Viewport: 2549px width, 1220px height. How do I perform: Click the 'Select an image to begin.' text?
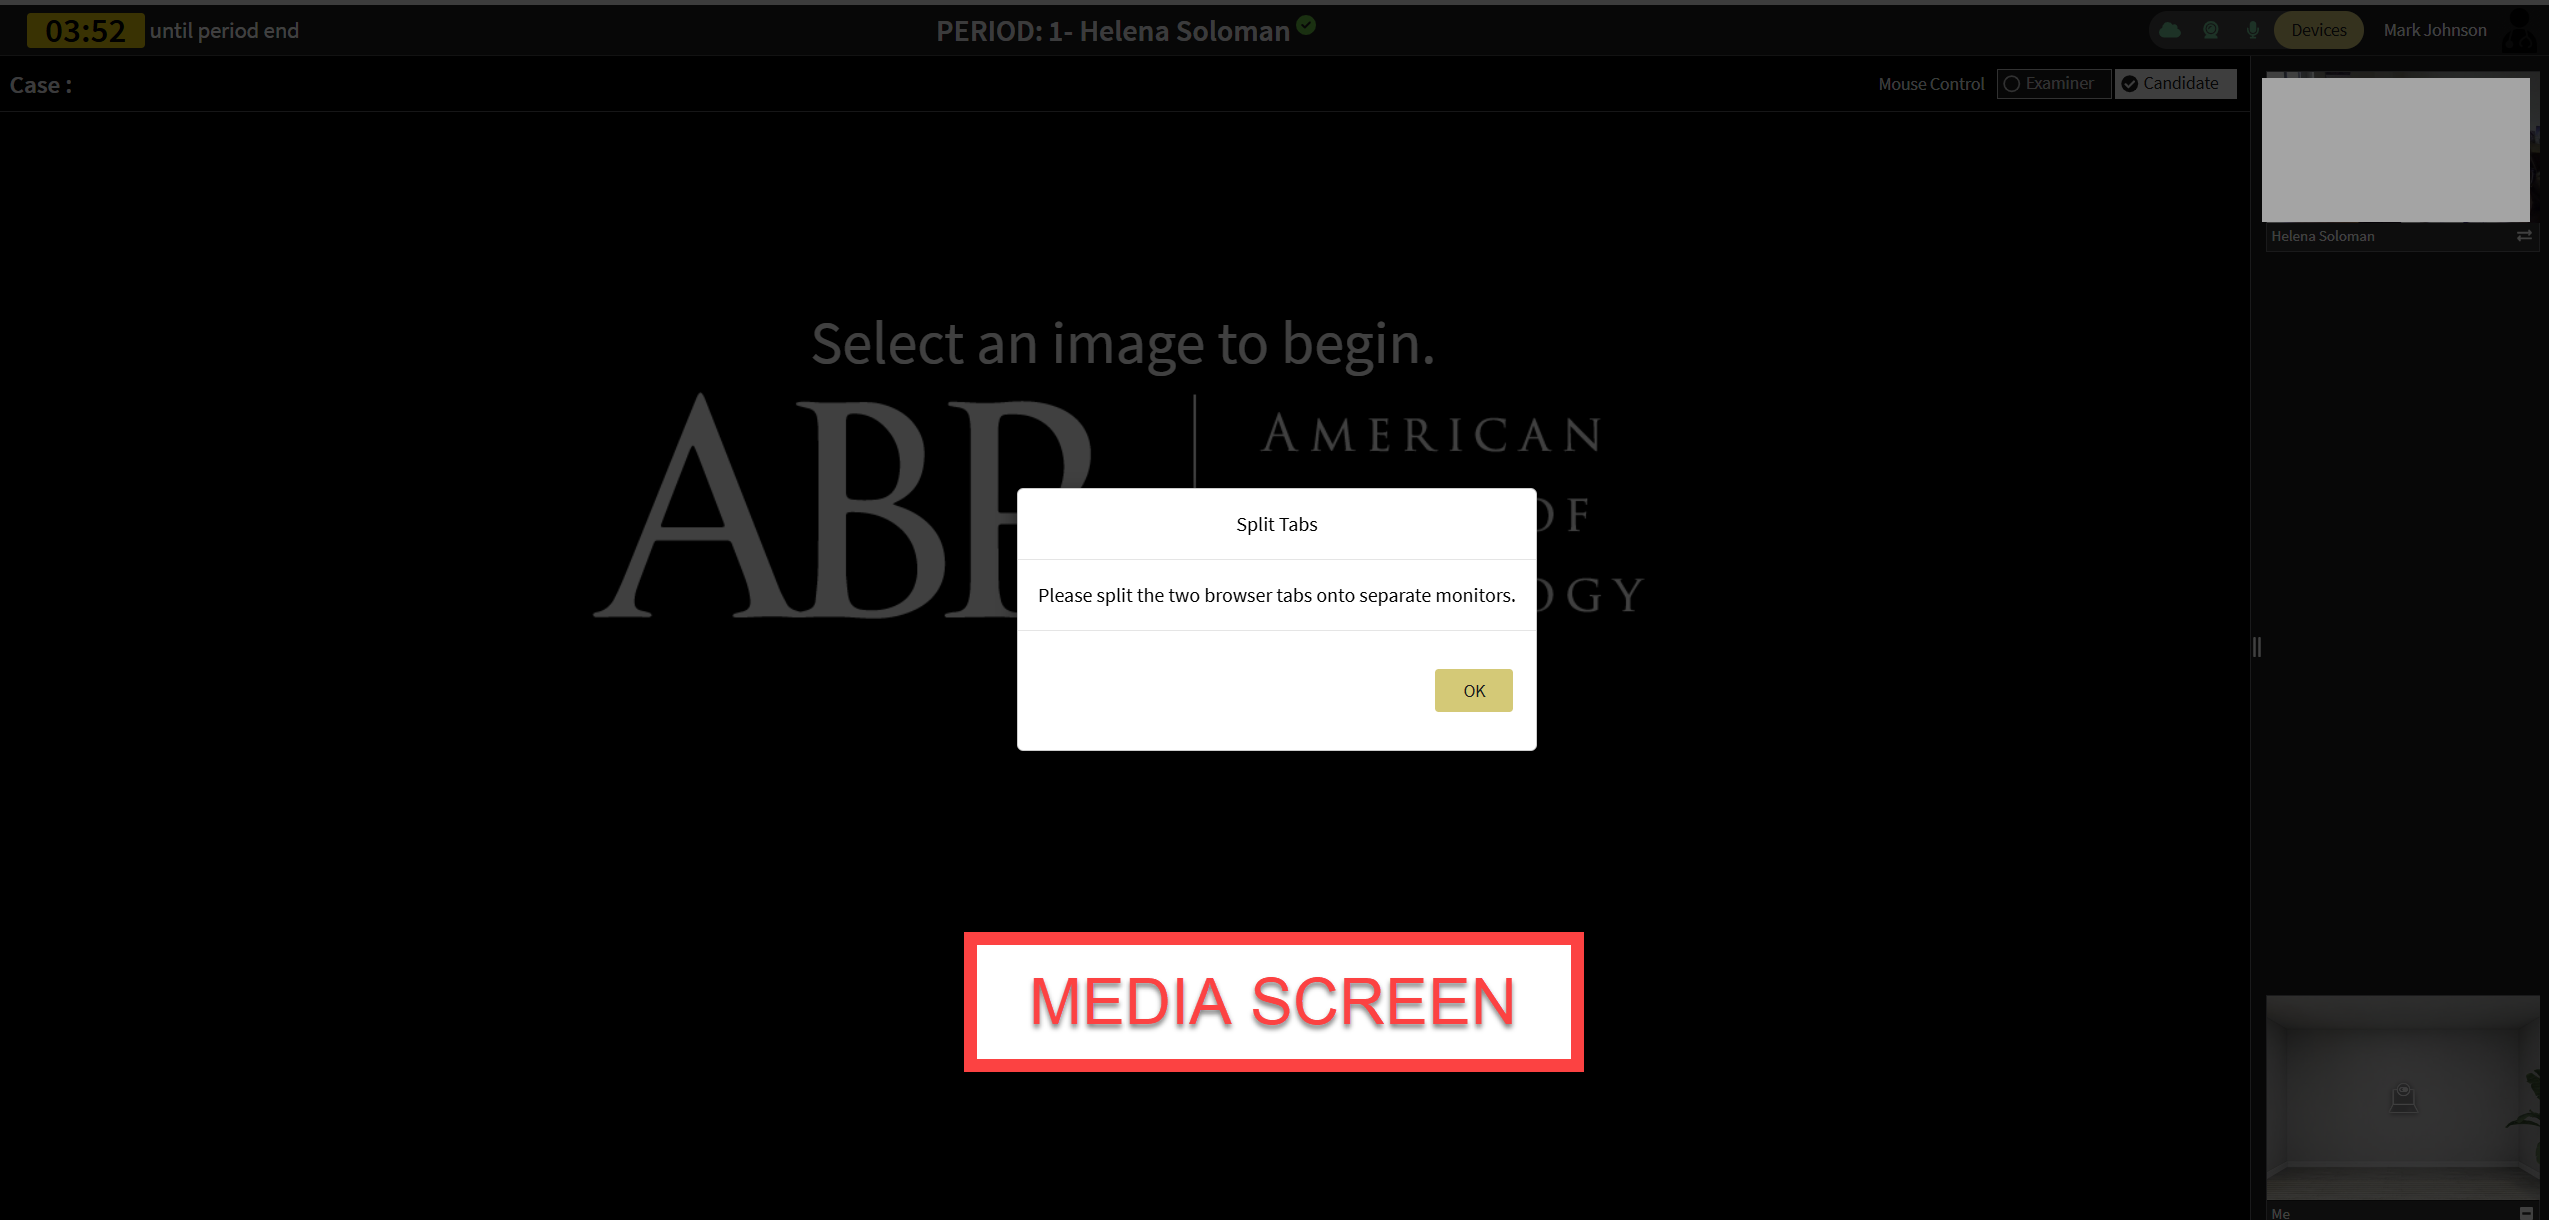pos(1123,344)
